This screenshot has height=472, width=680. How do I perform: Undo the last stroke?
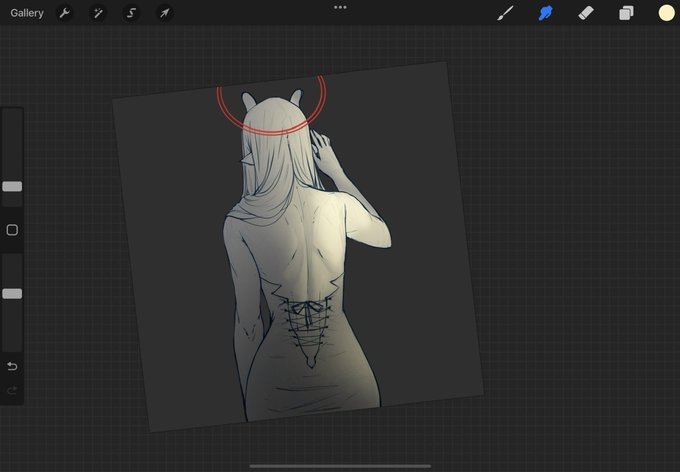(12, 367)
